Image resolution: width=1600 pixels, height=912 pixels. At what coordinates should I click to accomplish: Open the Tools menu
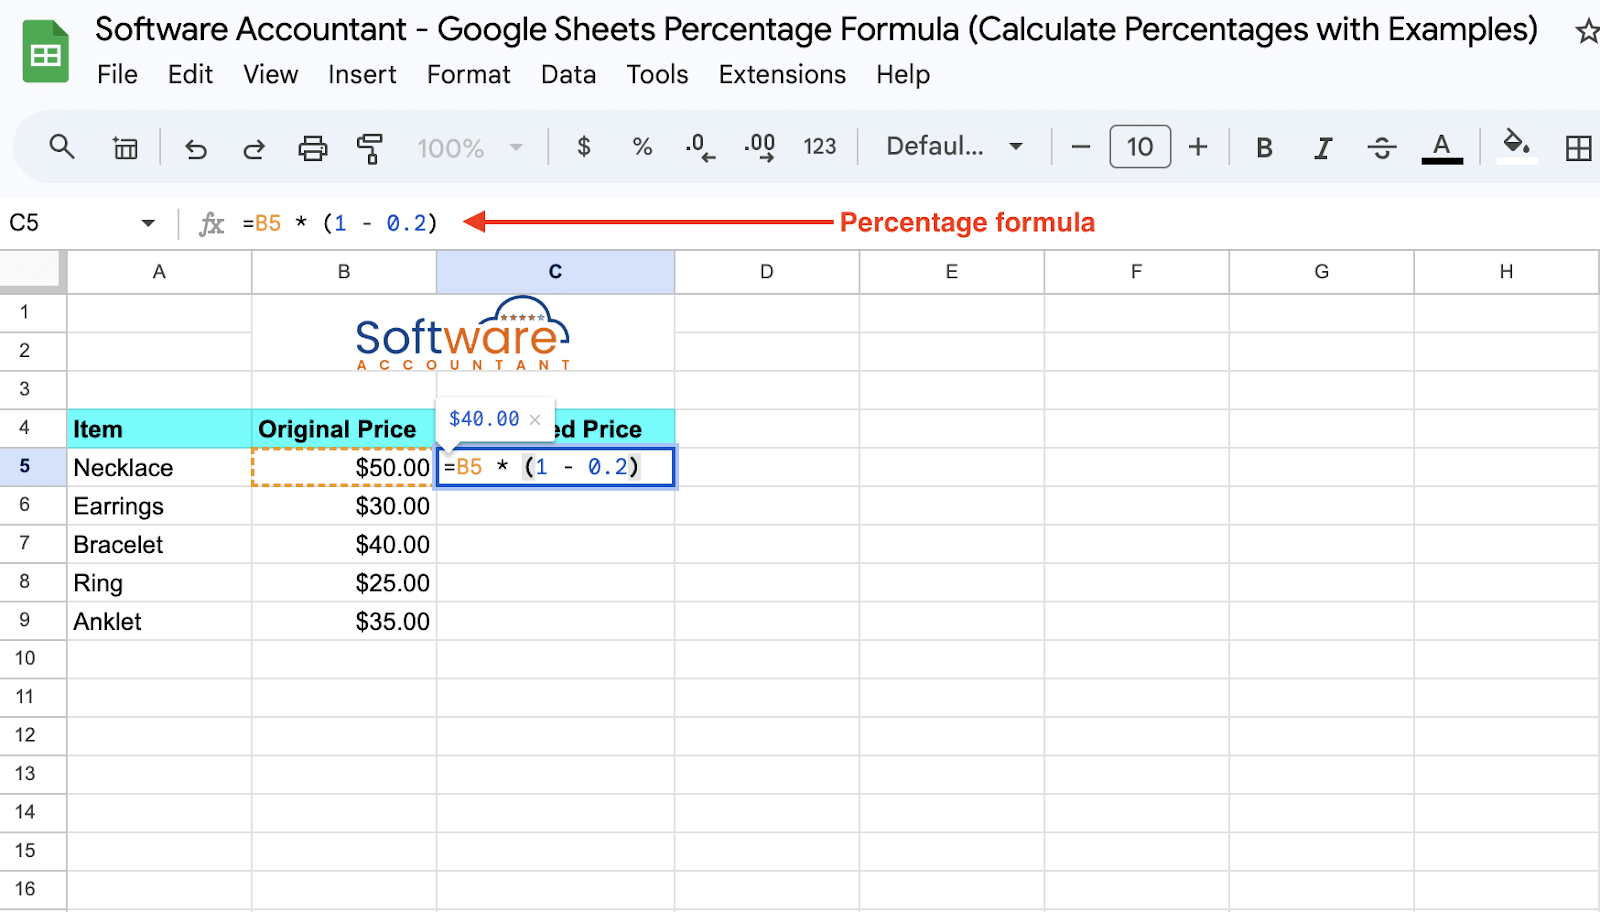(657, 75)
